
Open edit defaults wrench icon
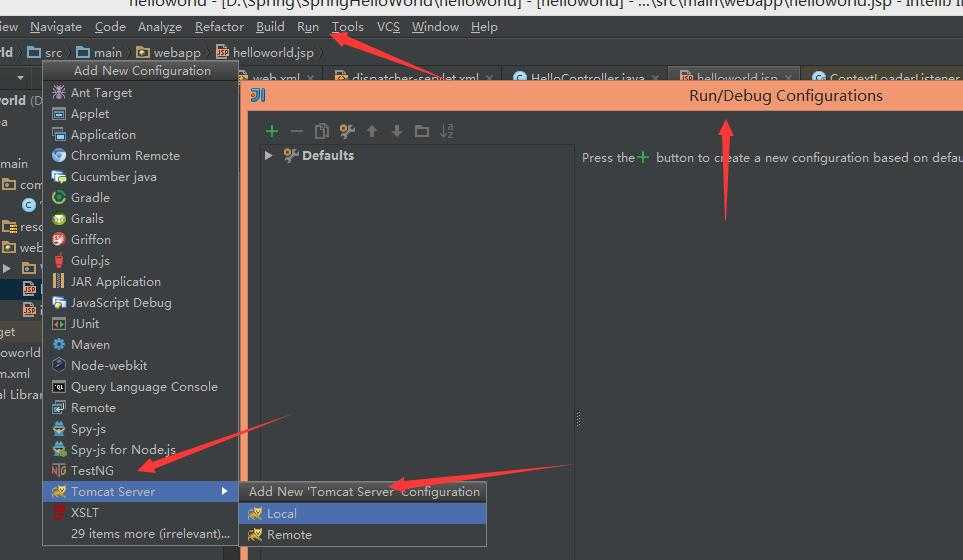347,131
